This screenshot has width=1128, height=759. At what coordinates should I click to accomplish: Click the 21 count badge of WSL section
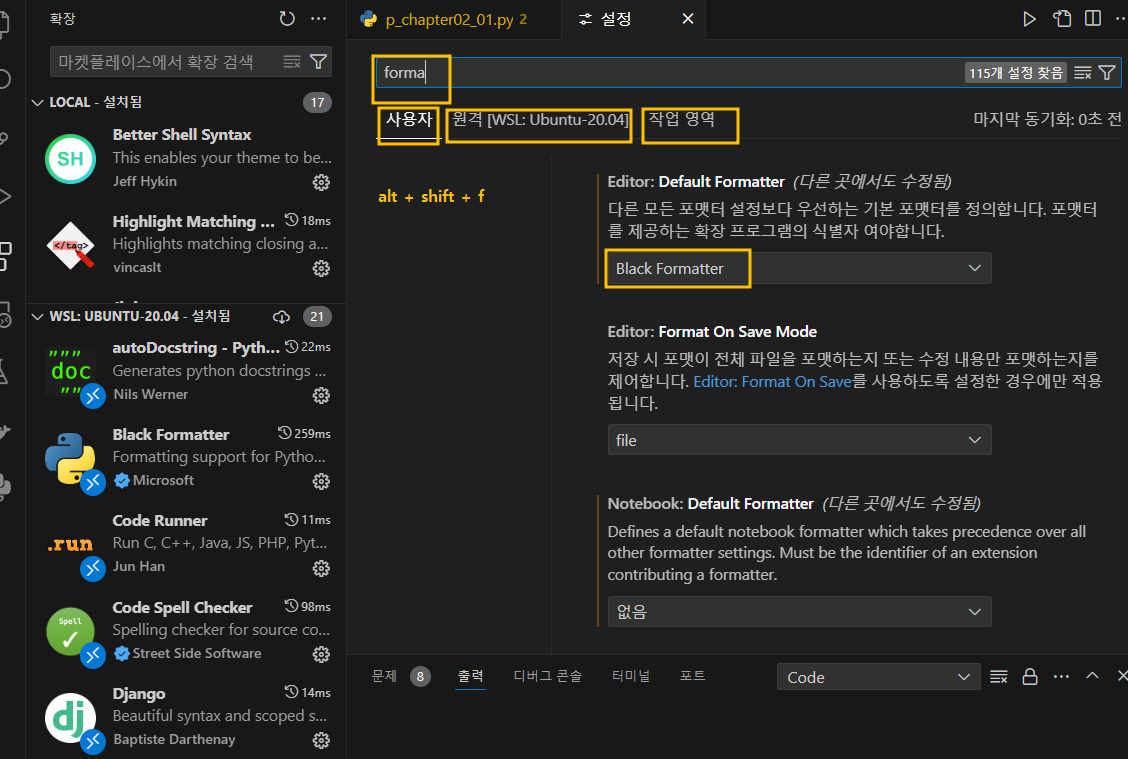click(317, 317)
